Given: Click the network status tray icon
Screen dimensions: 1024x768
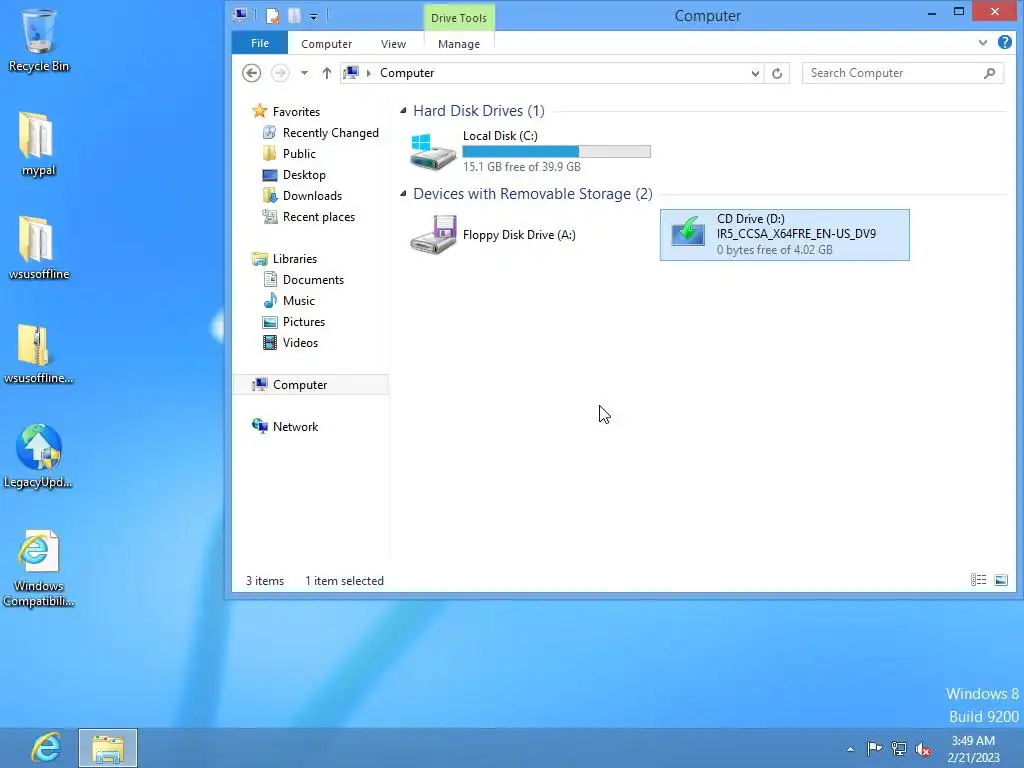Looking at the screenshot, I should click(x=899, y=748).
